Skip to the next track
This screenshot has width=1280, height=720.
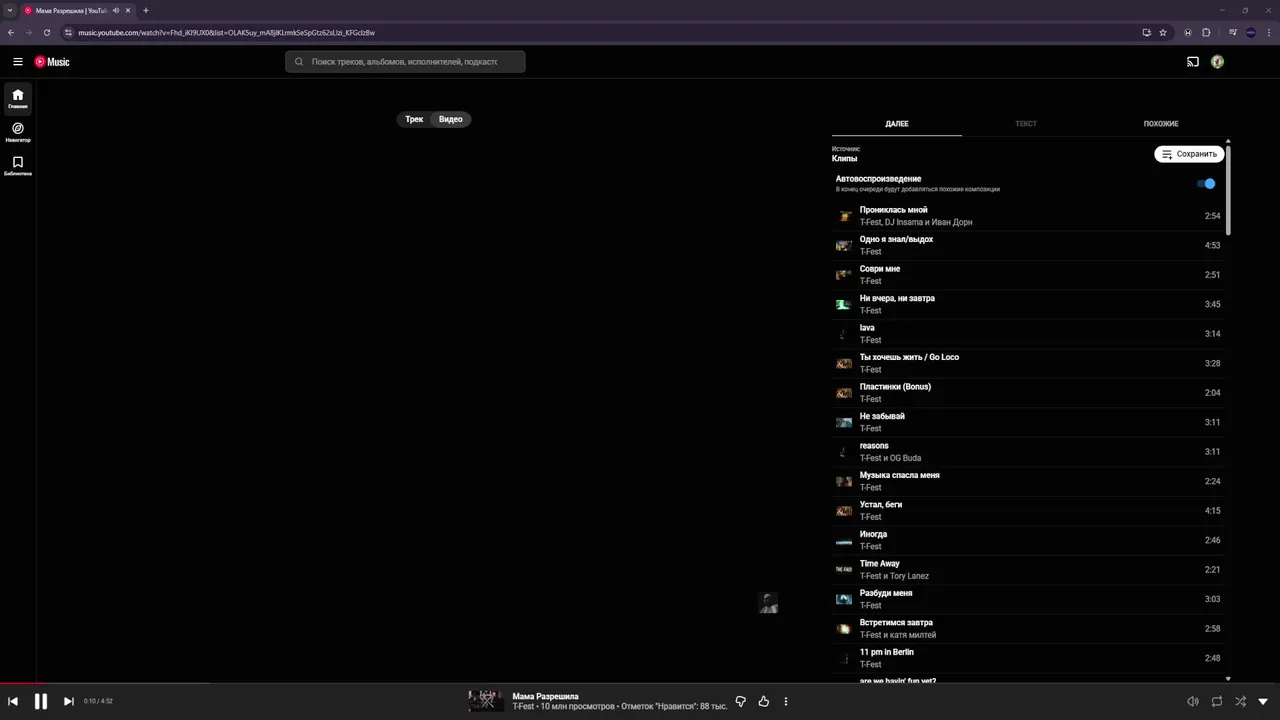68,702
